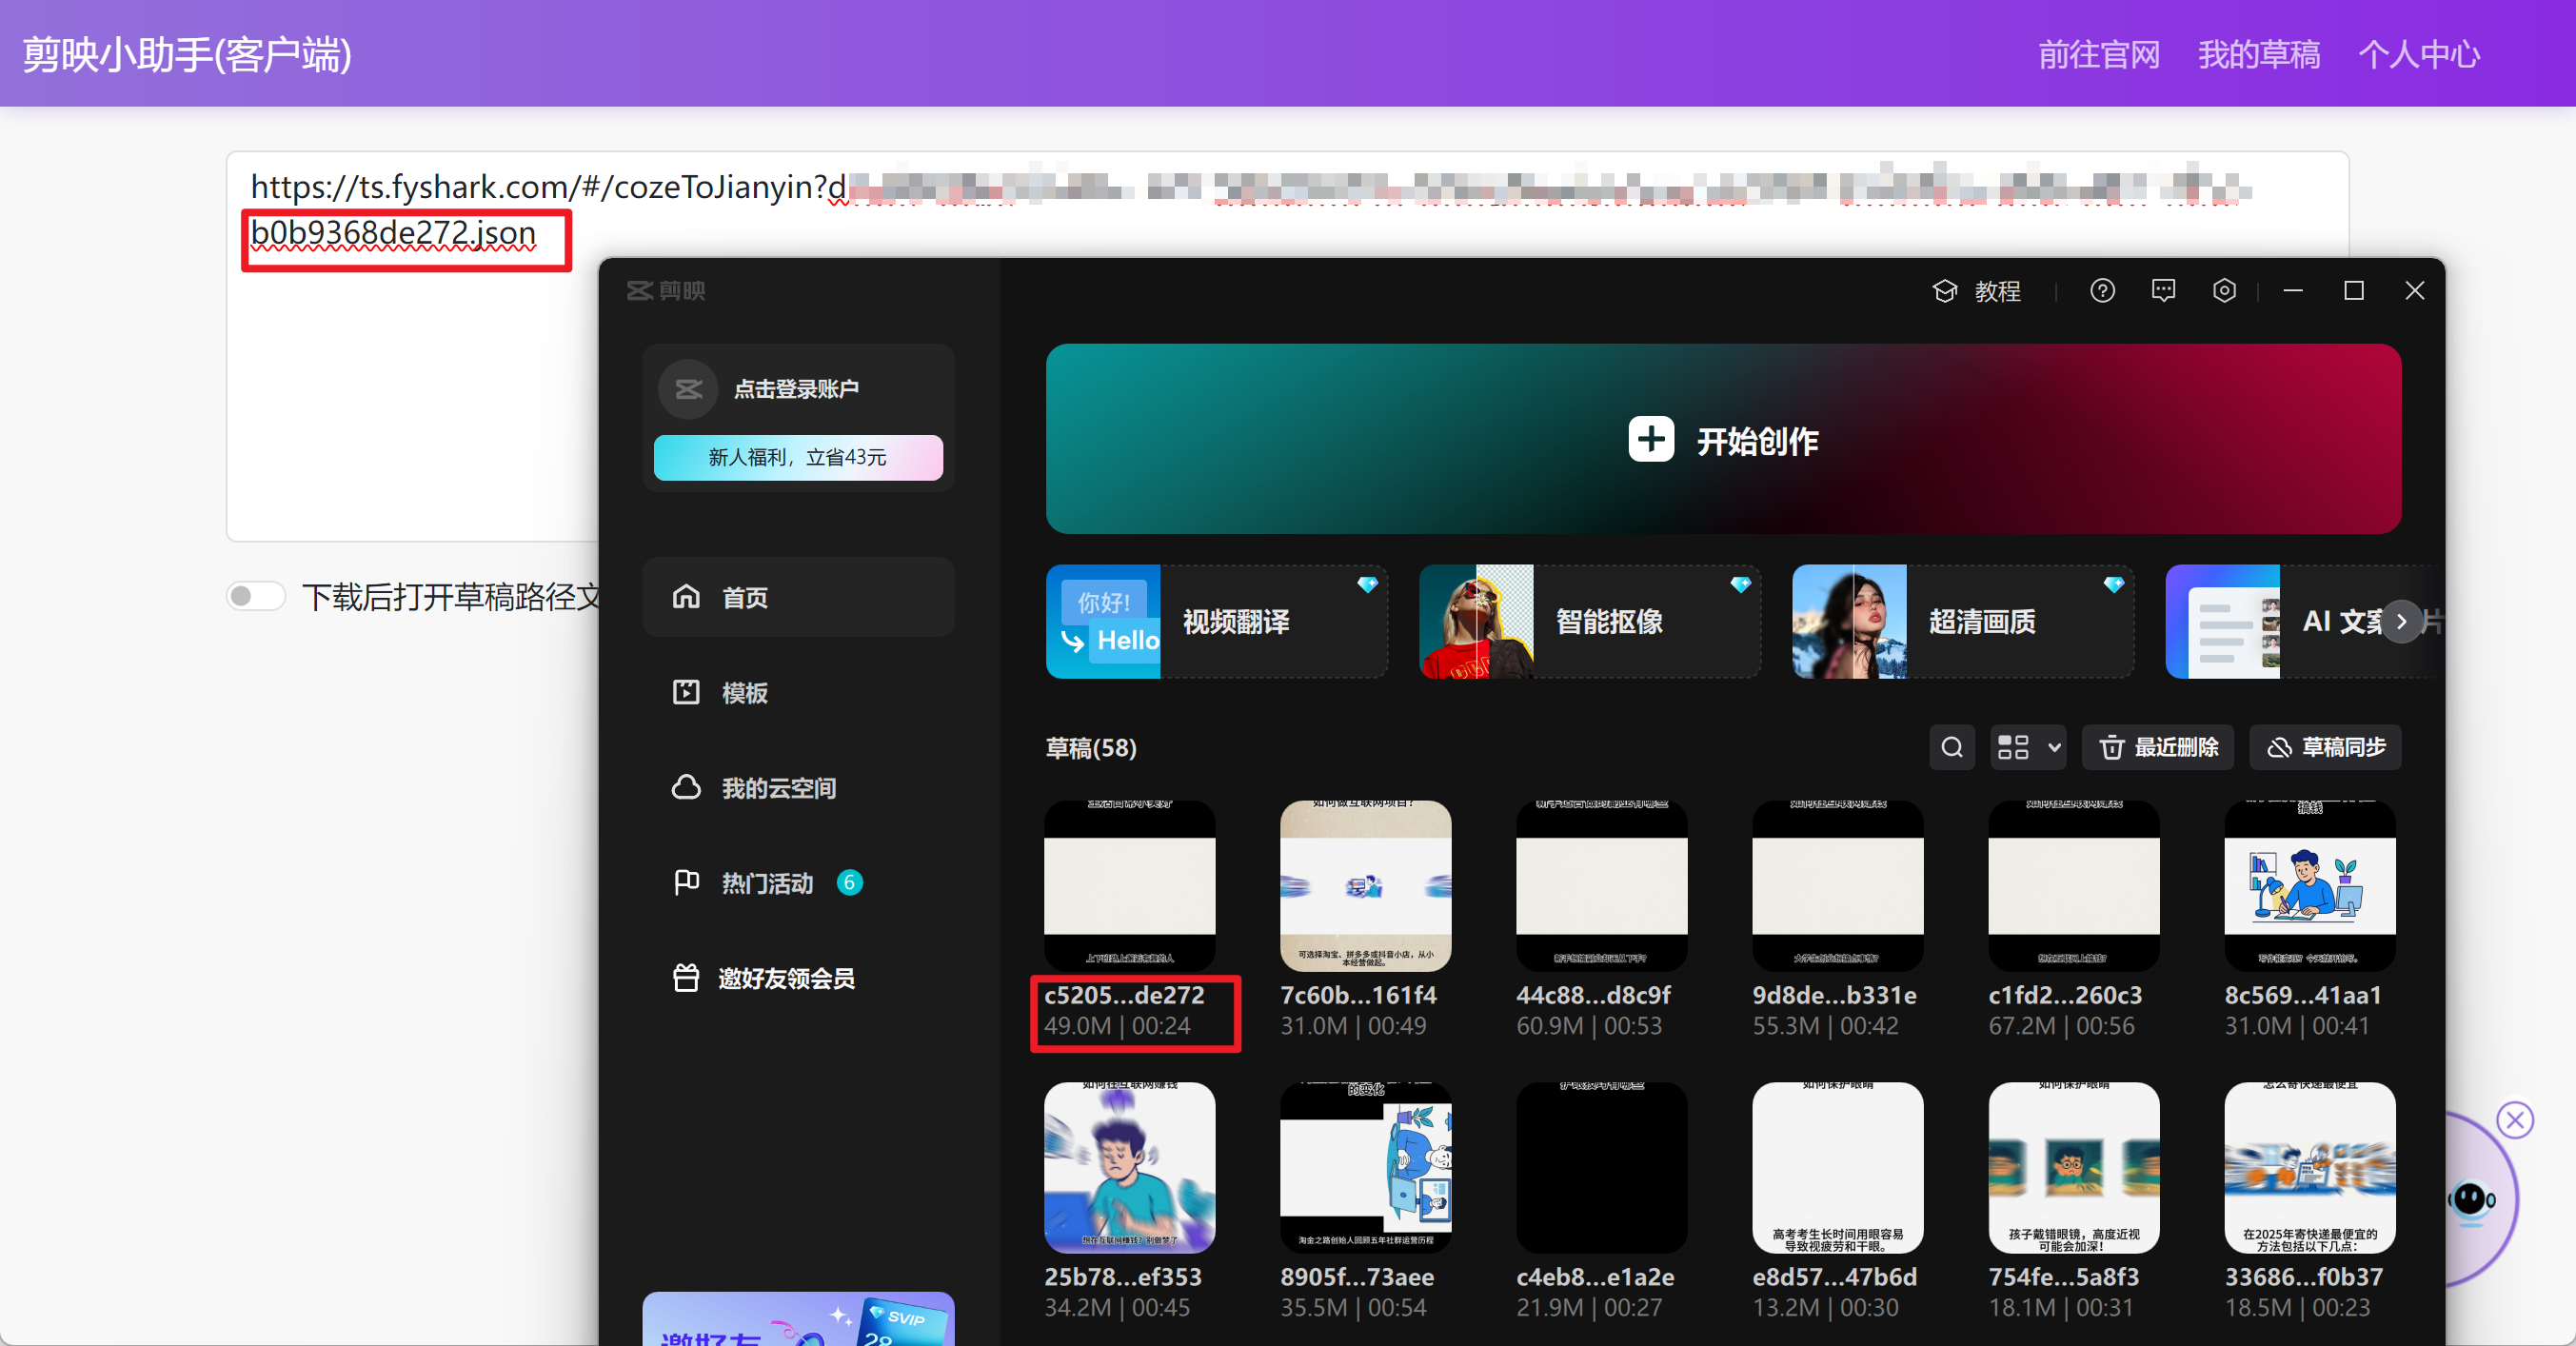This screenshot has width=2576, height=1346.
Task: Open the draft grid view layout dropdown
Action: tap(2028, 748)
